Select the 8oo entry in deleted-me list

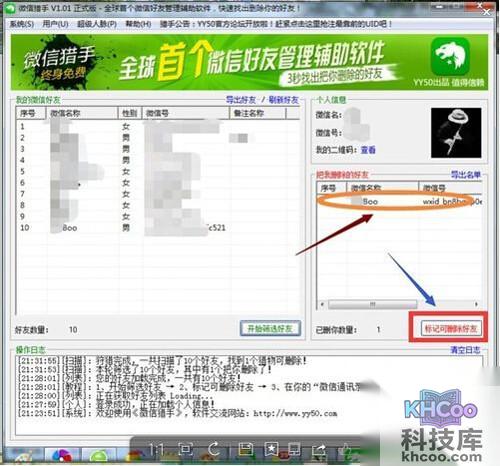click(399, 201)
